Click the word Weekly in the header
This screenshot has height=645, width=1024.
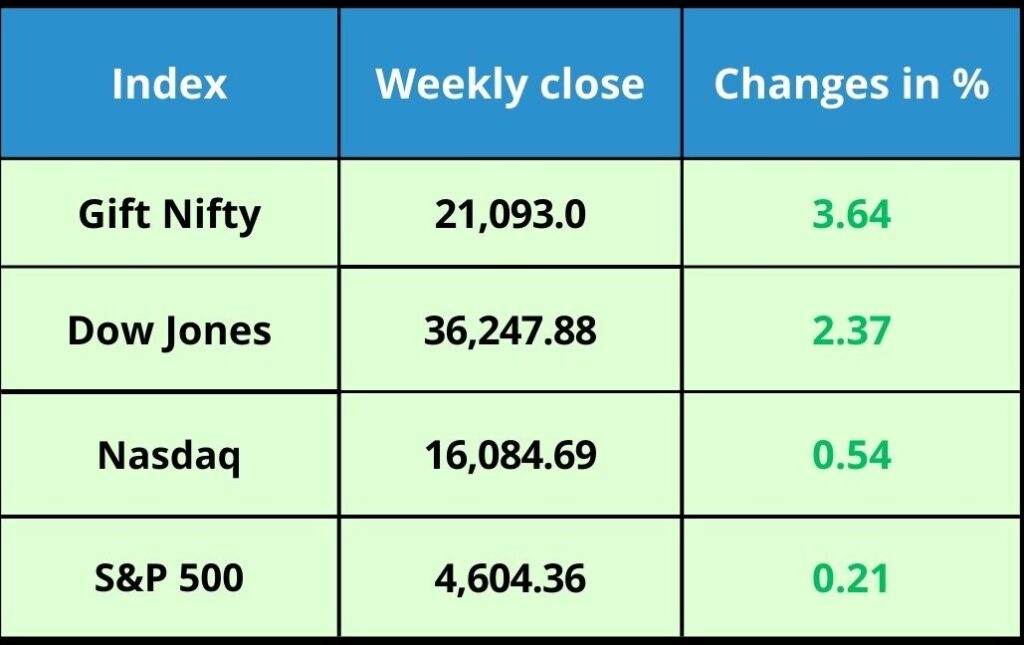[452, 85]
